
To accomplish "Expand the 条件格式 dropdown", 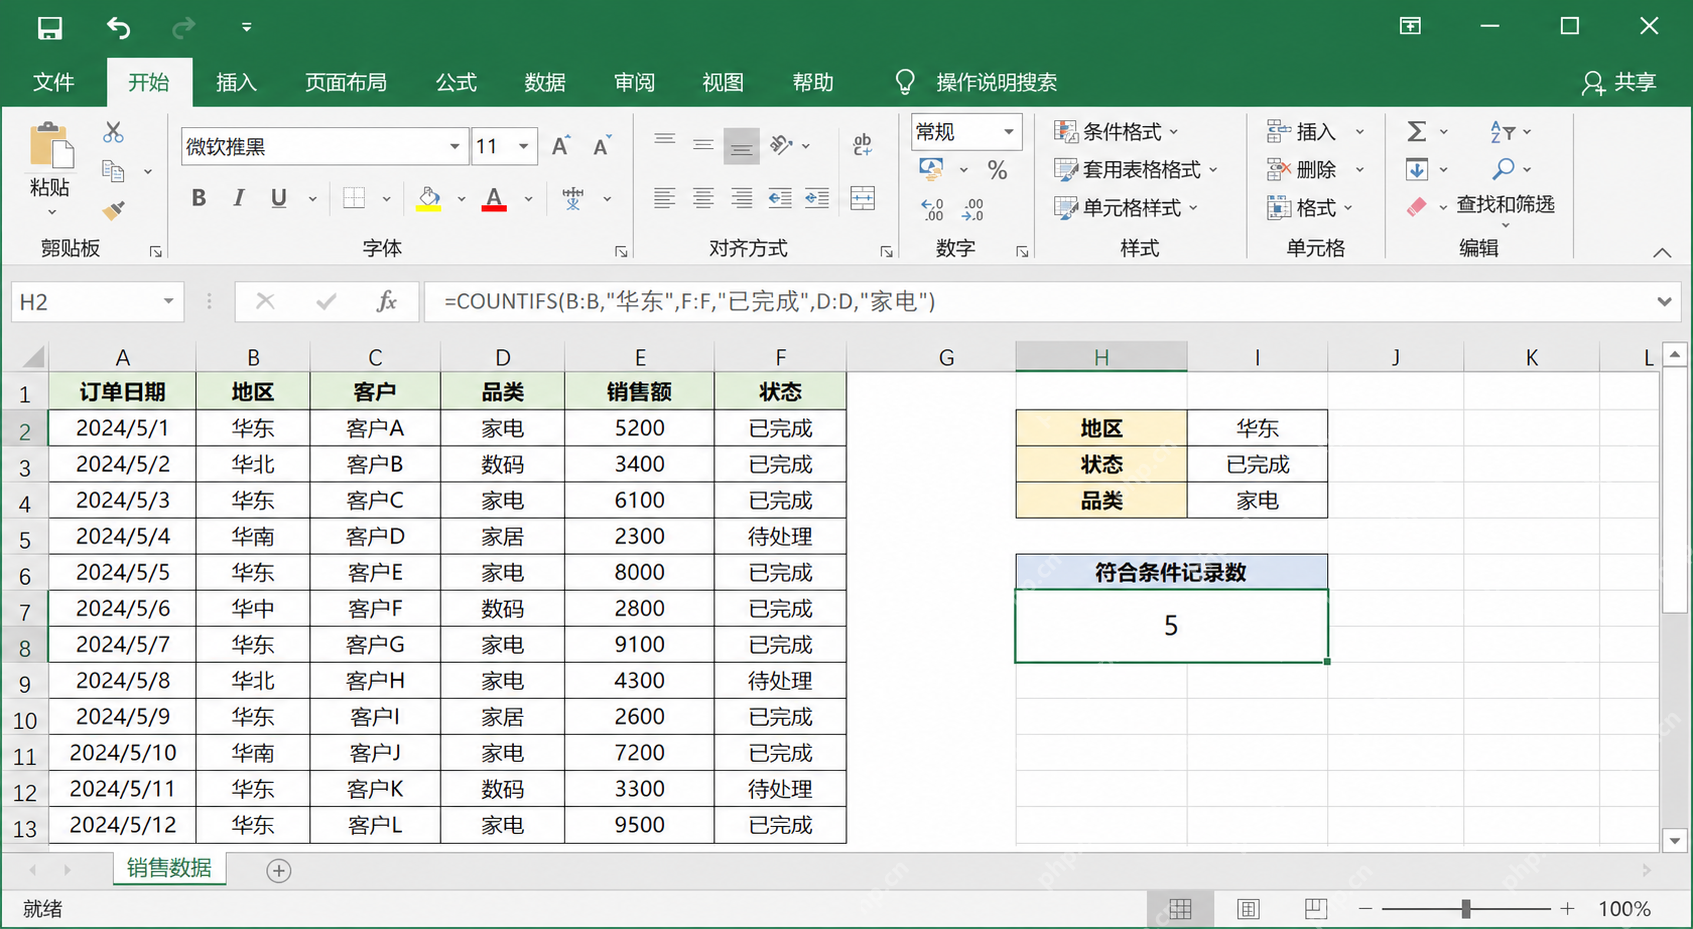I will (1174, 132).
